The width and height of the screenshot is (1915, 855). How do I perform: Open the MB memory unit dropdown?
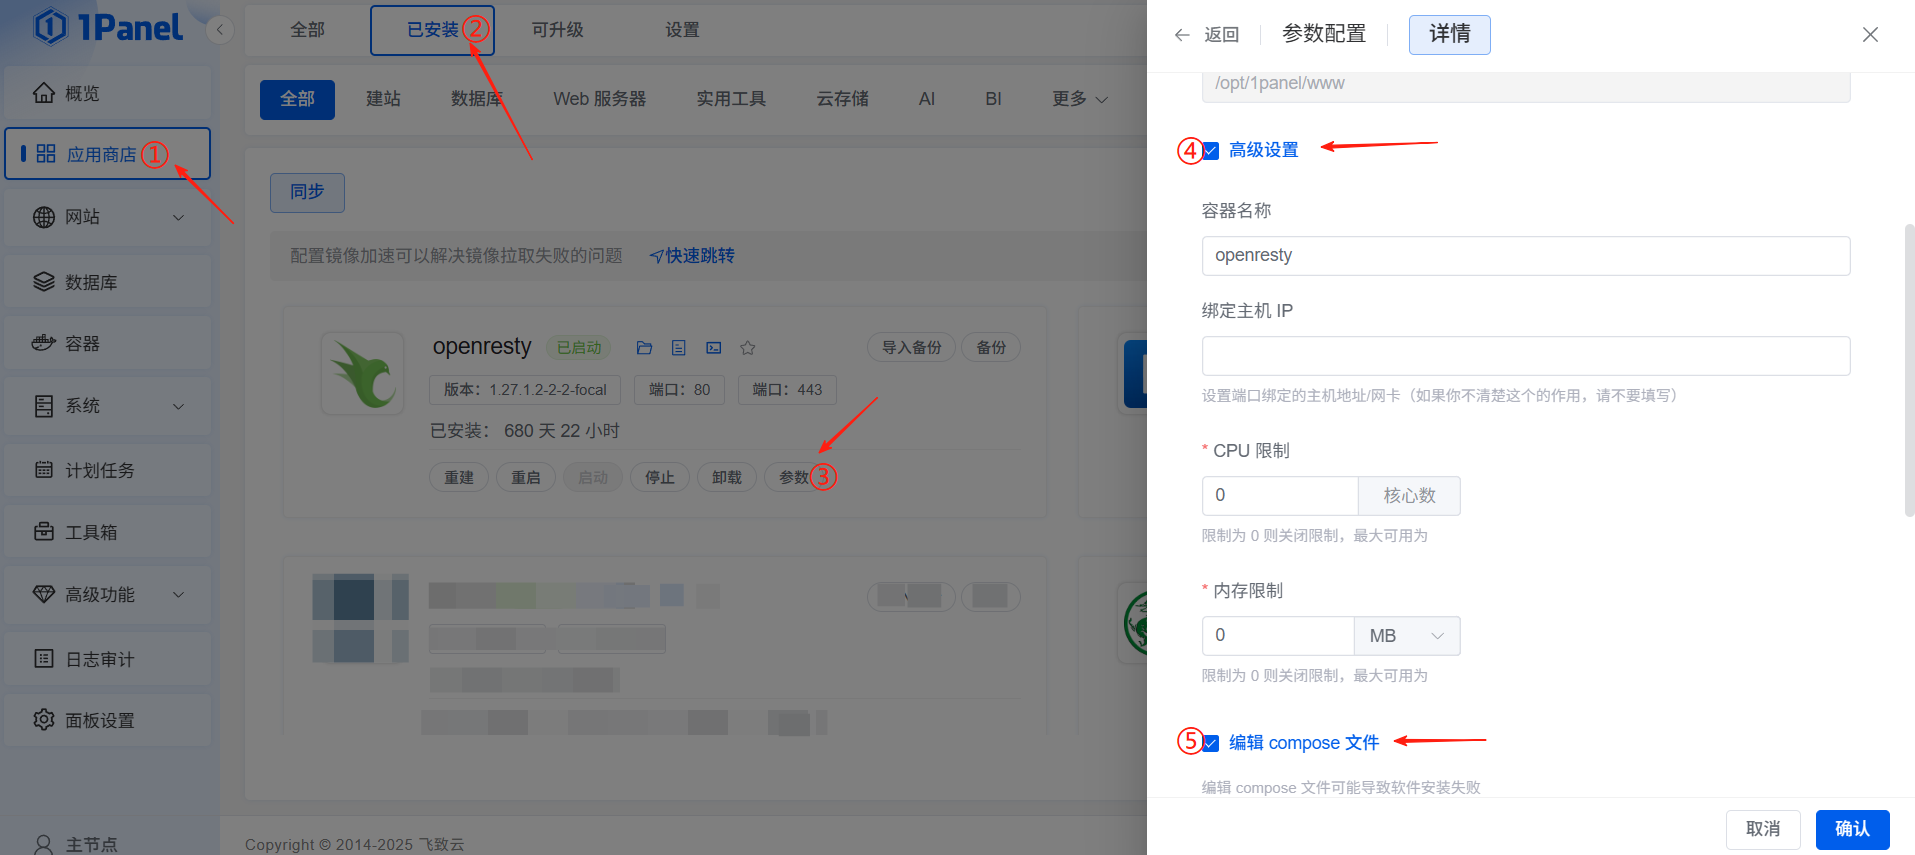pos(1407,636)
